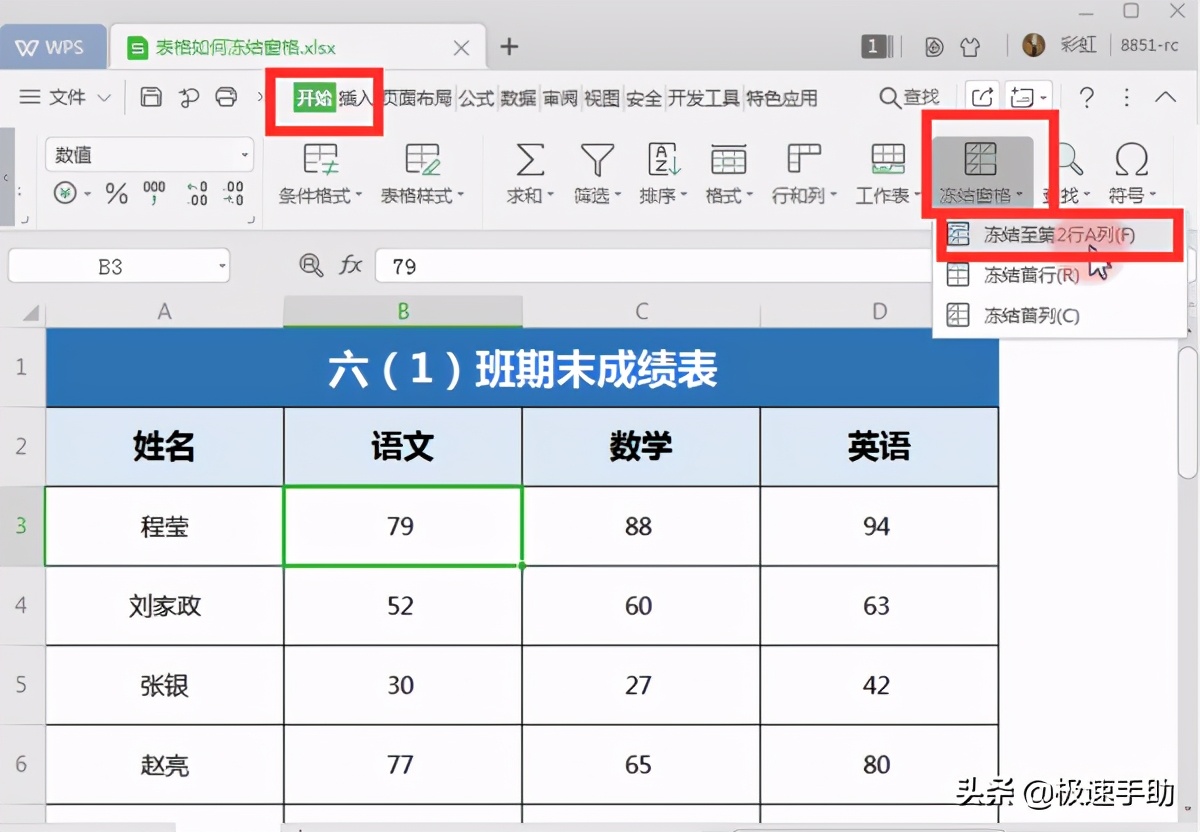Click the Worksheet (工作表) icon
This screenshot has height=832, width=1200.
tap(888, 160)
